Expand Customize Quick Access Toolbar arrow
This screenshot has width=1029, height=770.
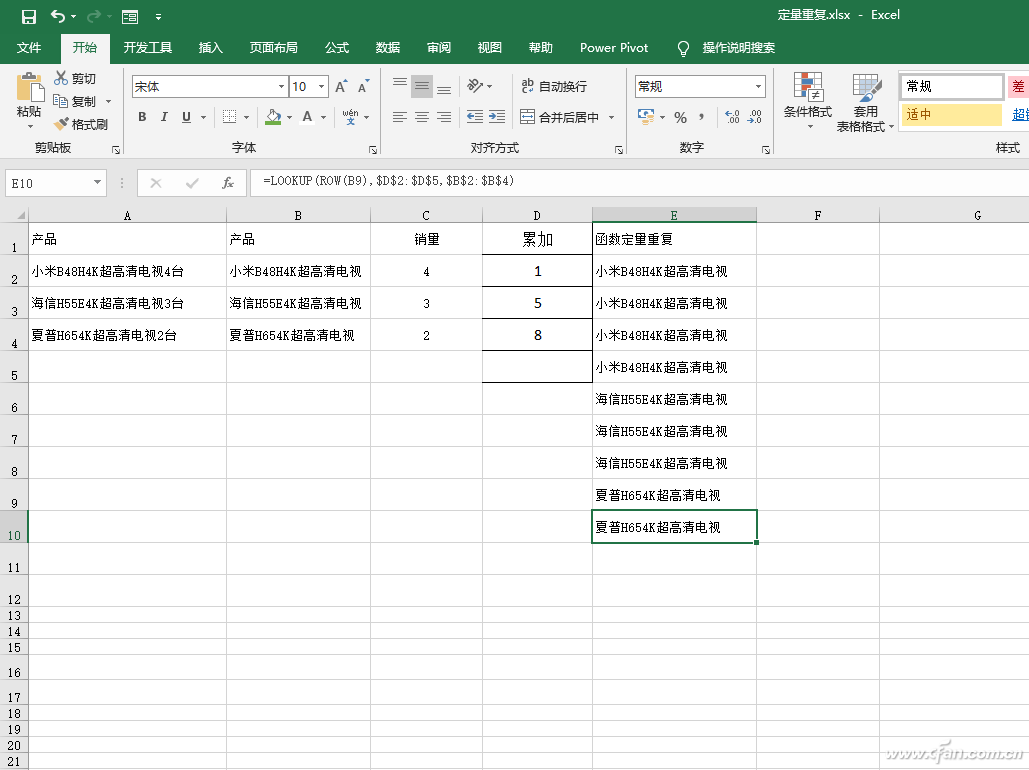tap(158, 16)
